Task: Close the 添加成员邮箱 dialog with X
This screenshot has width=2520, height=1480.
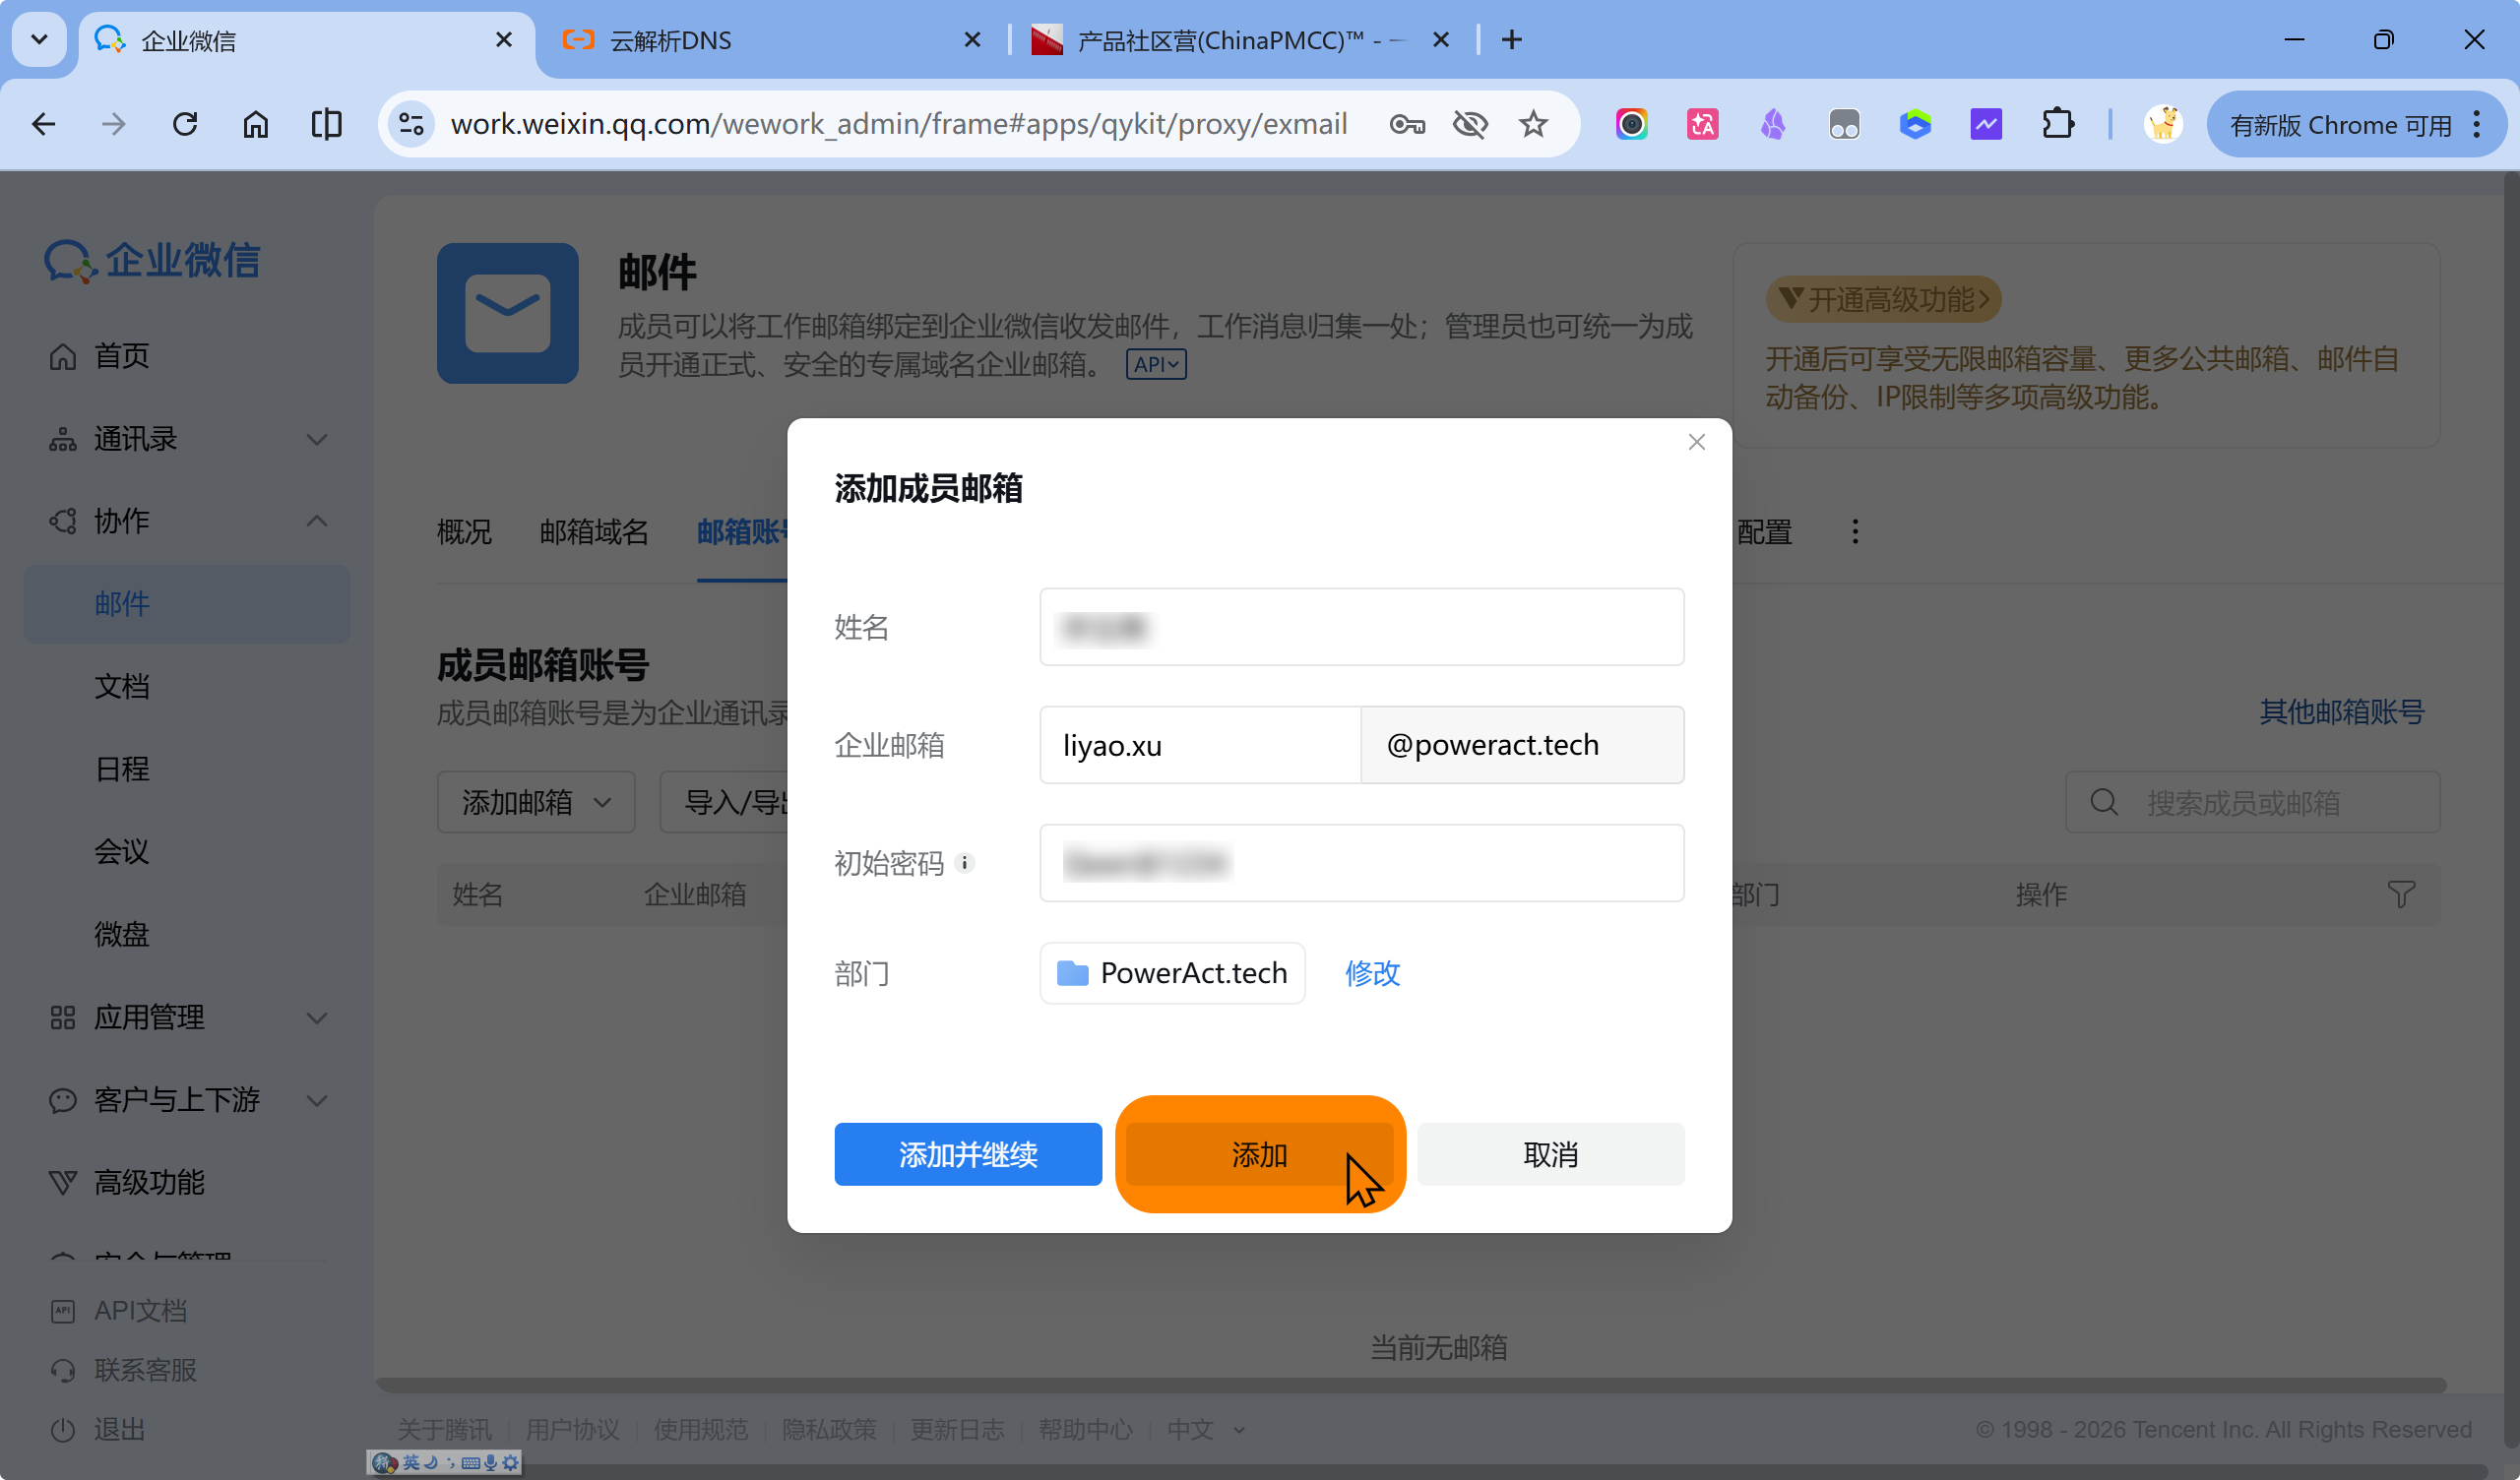Action: tap(1696, 442)
